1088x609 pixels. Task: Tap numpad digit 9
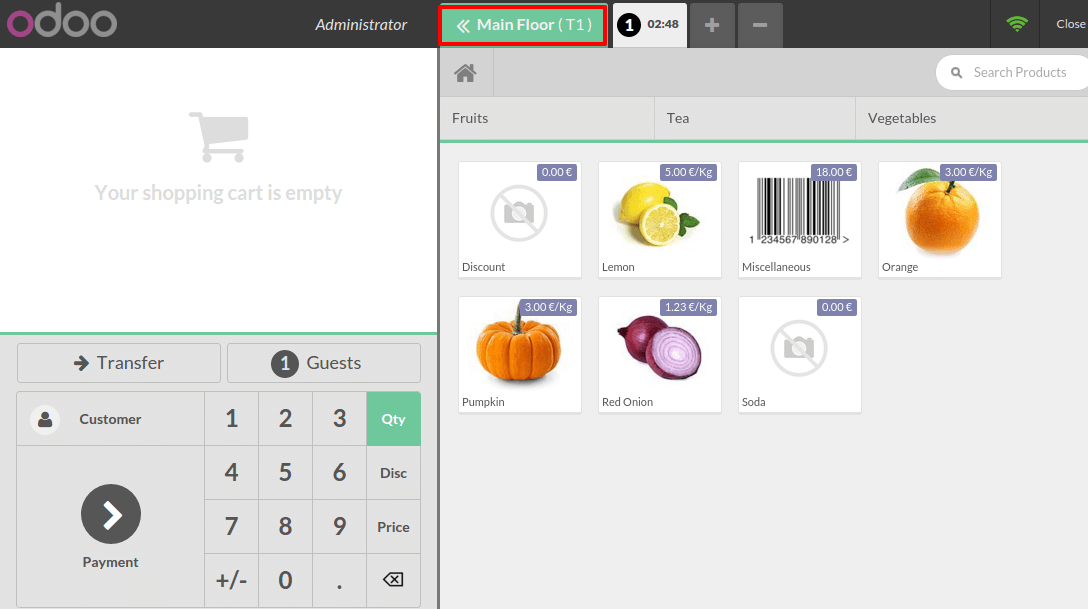tap(339, 526)
